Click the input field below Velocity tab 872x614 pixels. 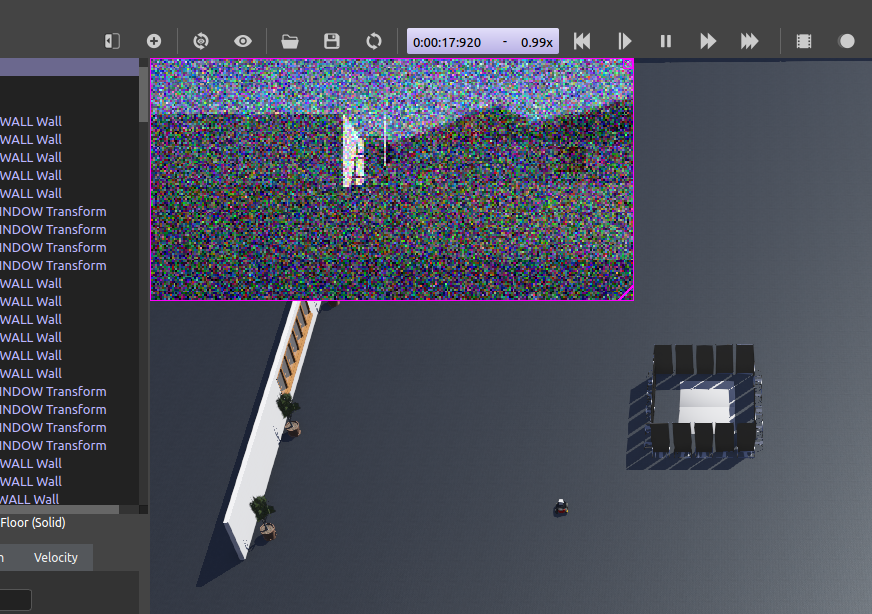coord(16,600)
